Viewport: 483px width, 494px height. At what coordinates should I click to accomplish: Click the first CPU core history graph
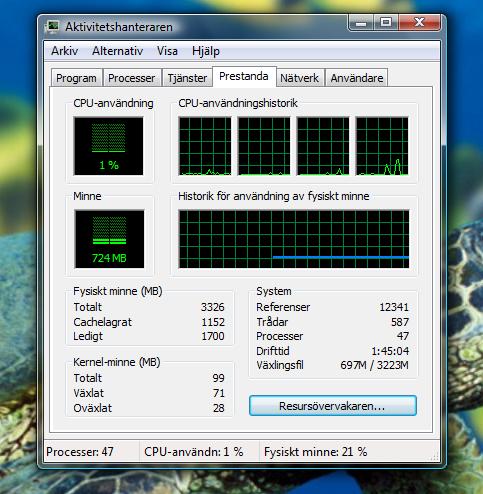pos(205,146)
